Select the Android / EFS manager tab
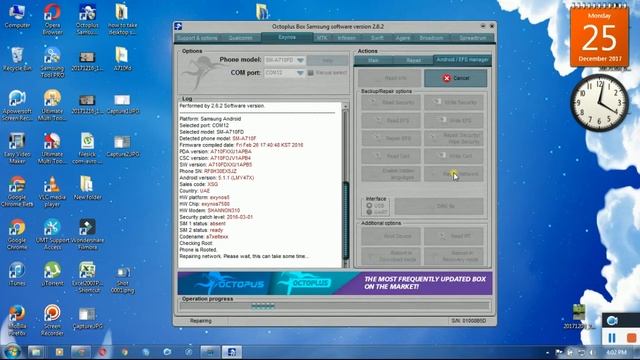640x360 pixels. coord(462,60)
